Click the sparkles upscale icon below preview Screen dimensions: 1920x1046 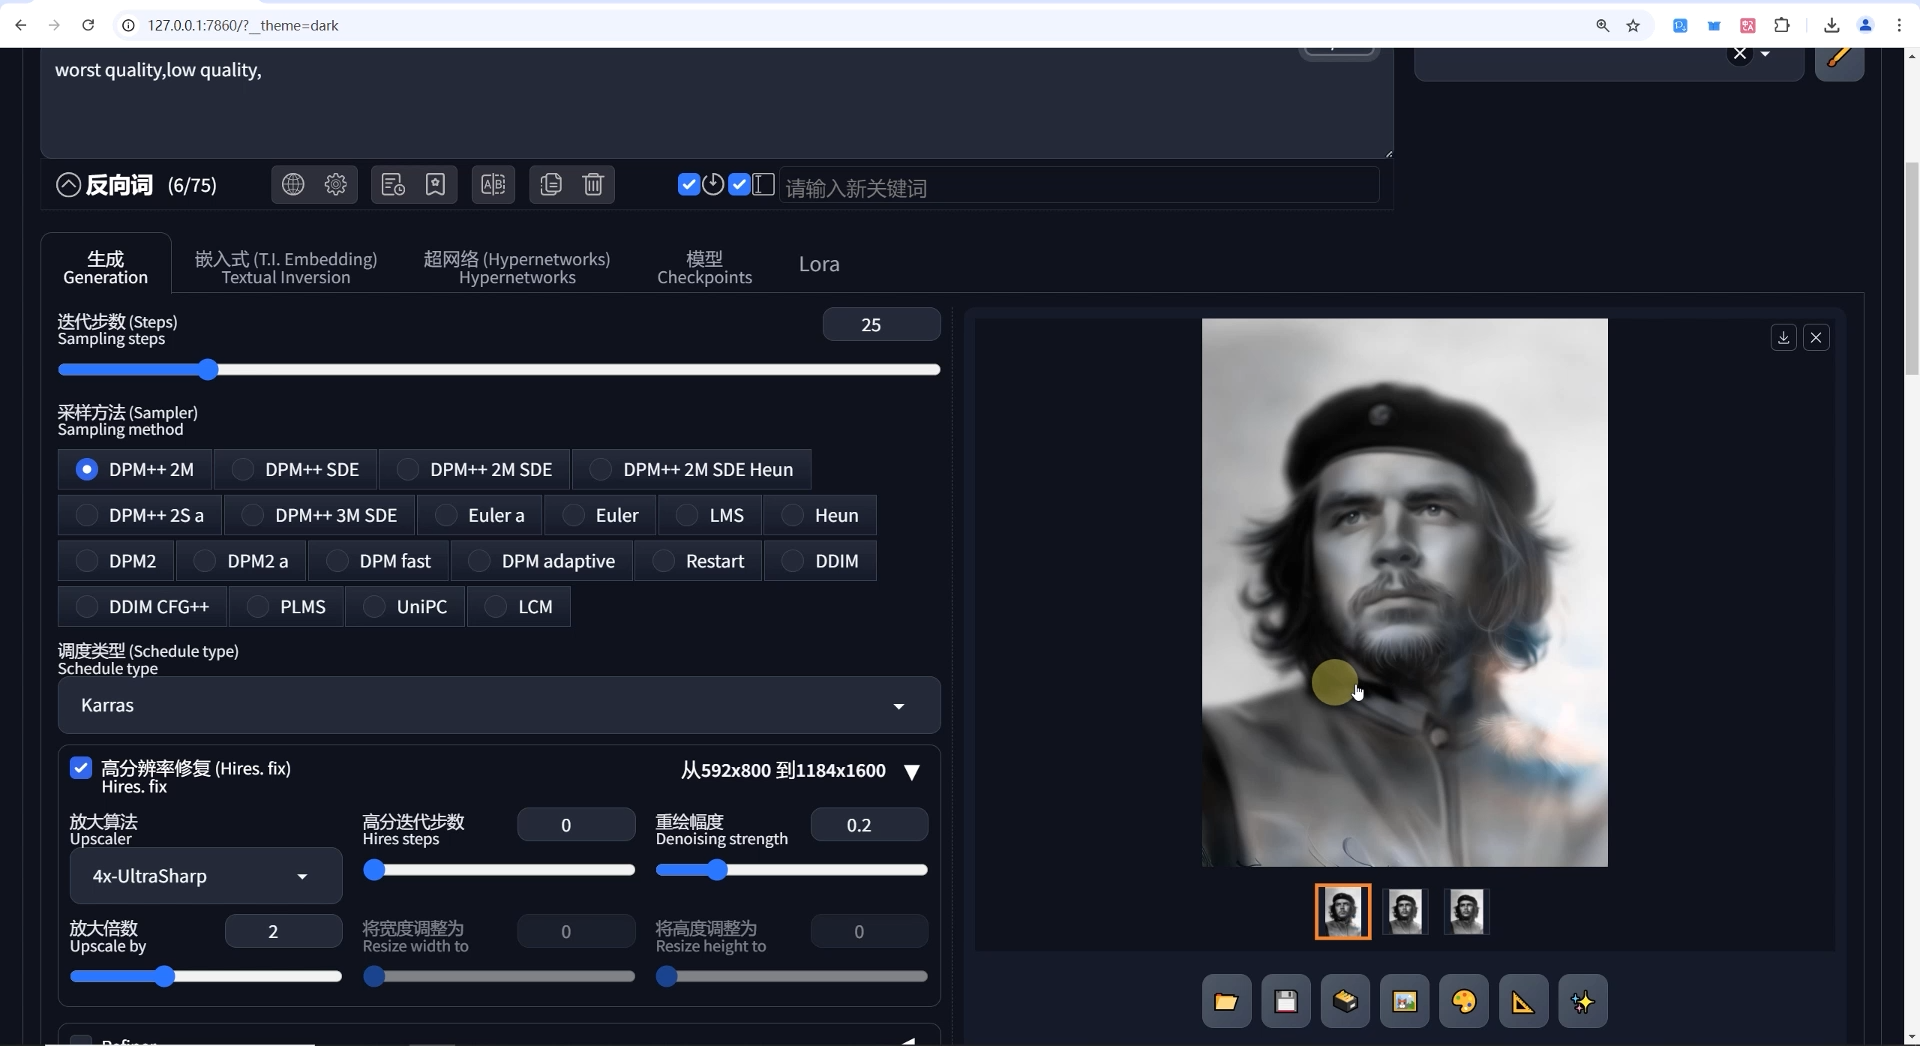[1582, 1001]
